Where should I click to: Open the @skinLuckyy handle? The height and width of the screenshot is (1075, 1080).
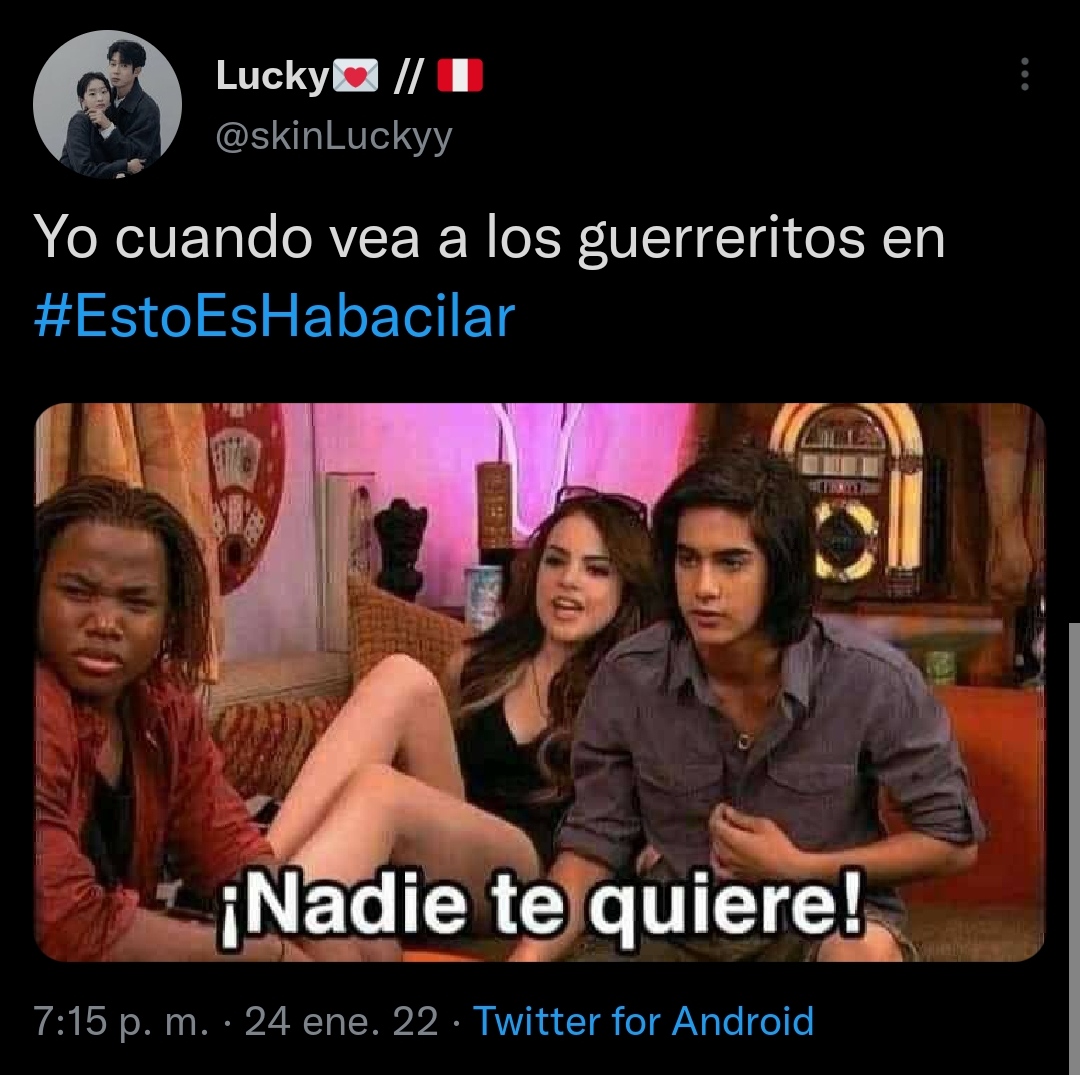coord(334,136)
